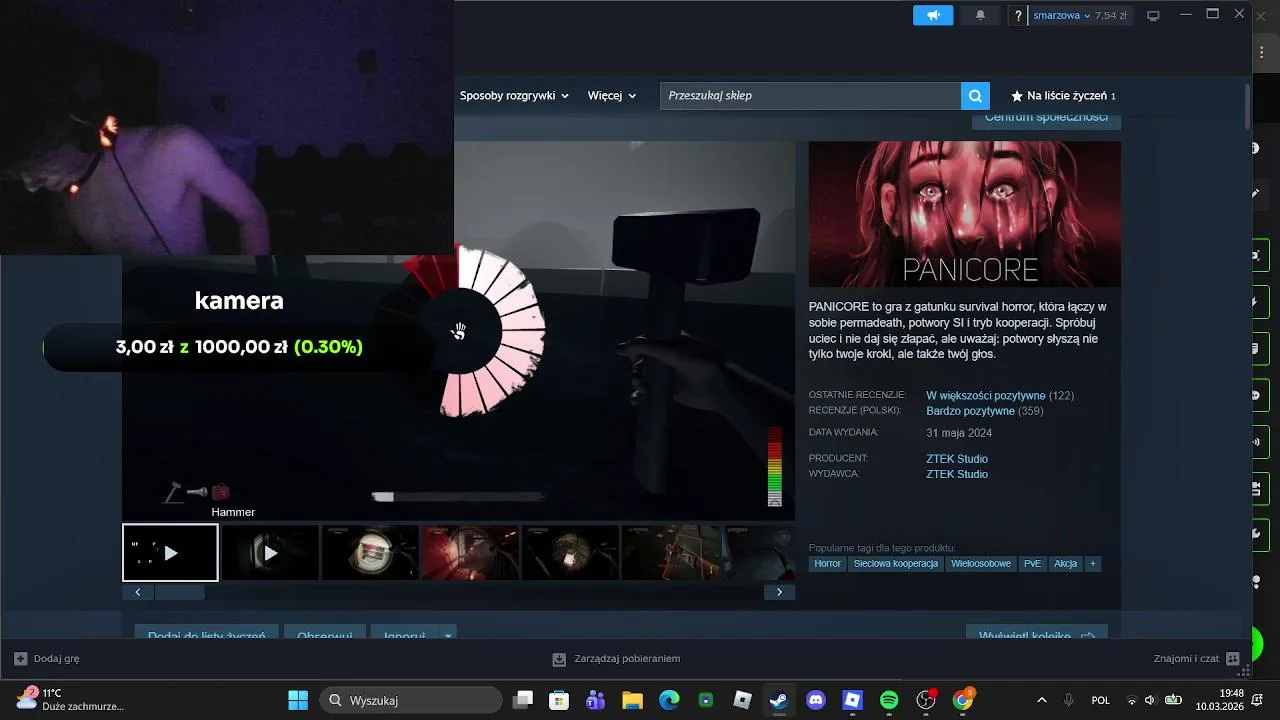Open Spotify from the taskbar
Screen dimensions: 1280x720
coord(889,700)
